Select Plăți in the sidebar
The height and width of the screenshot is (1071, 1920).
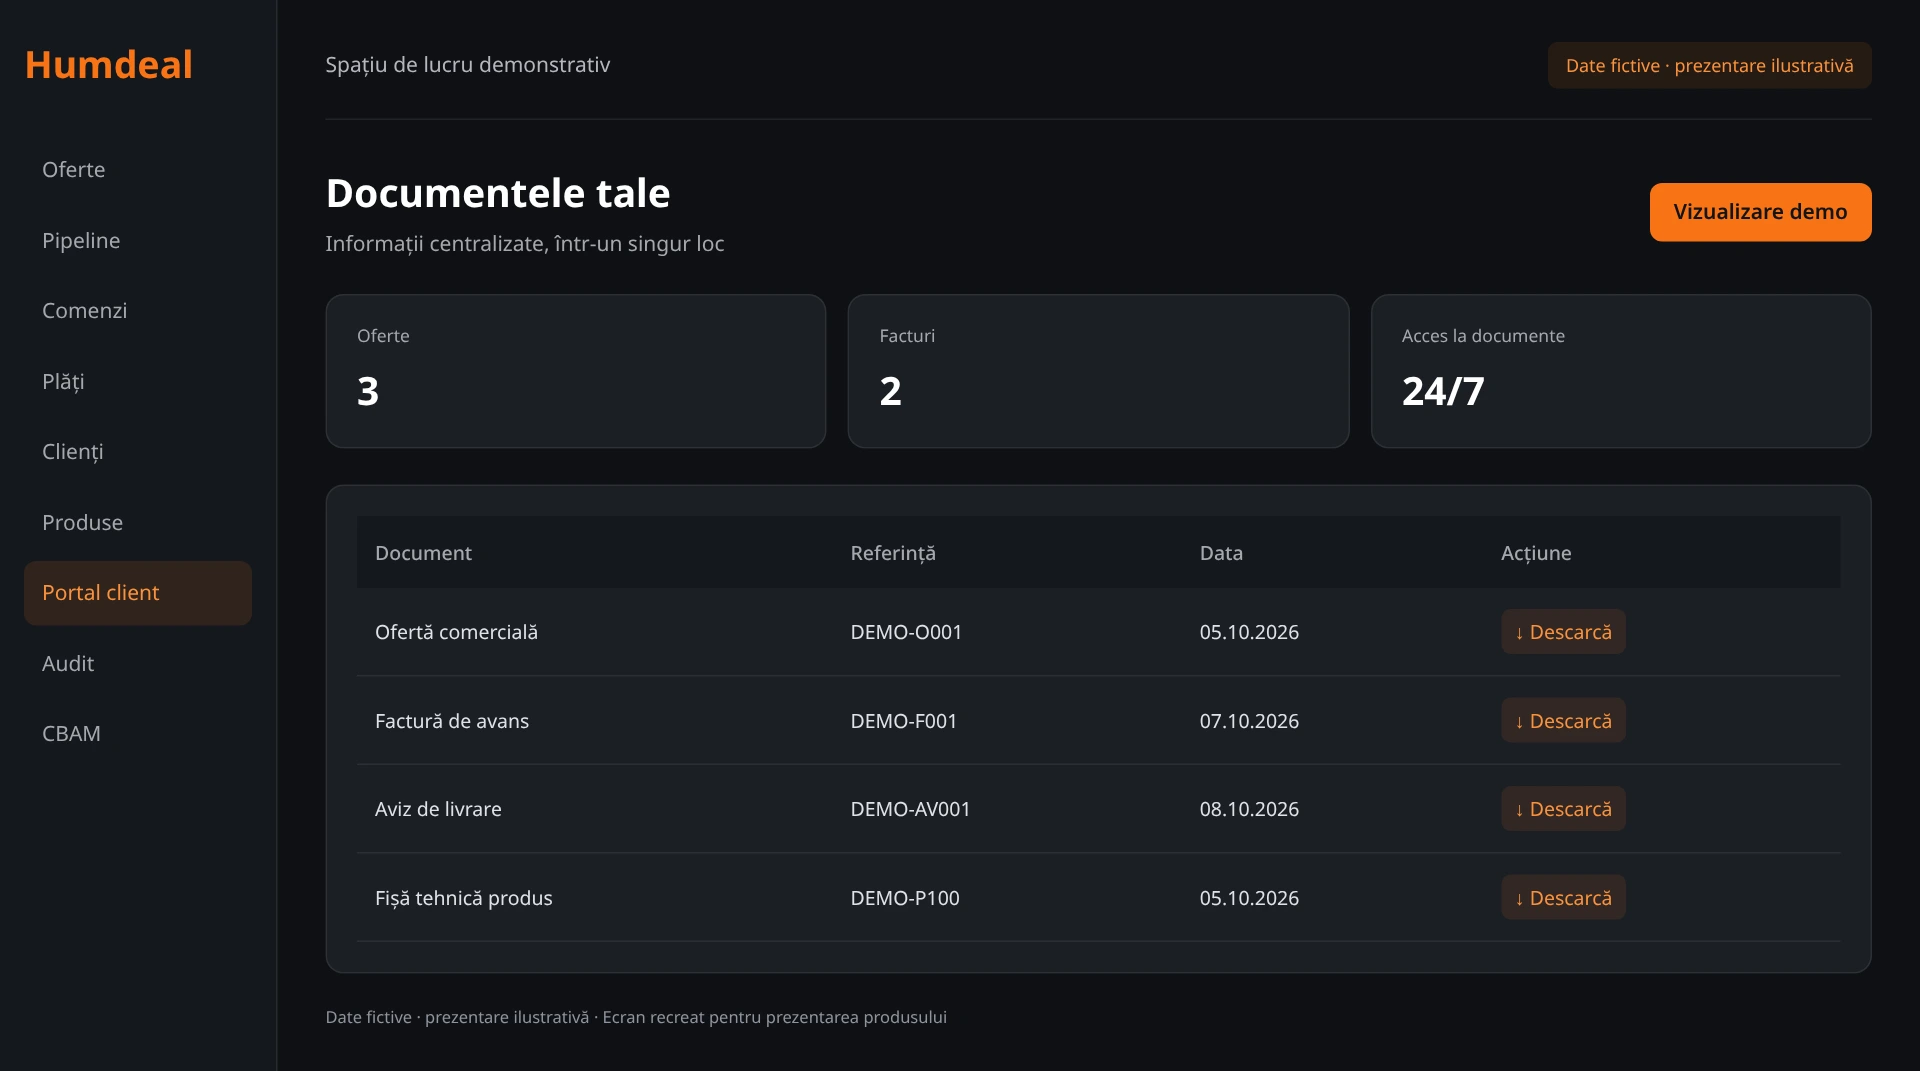[138, 382]
